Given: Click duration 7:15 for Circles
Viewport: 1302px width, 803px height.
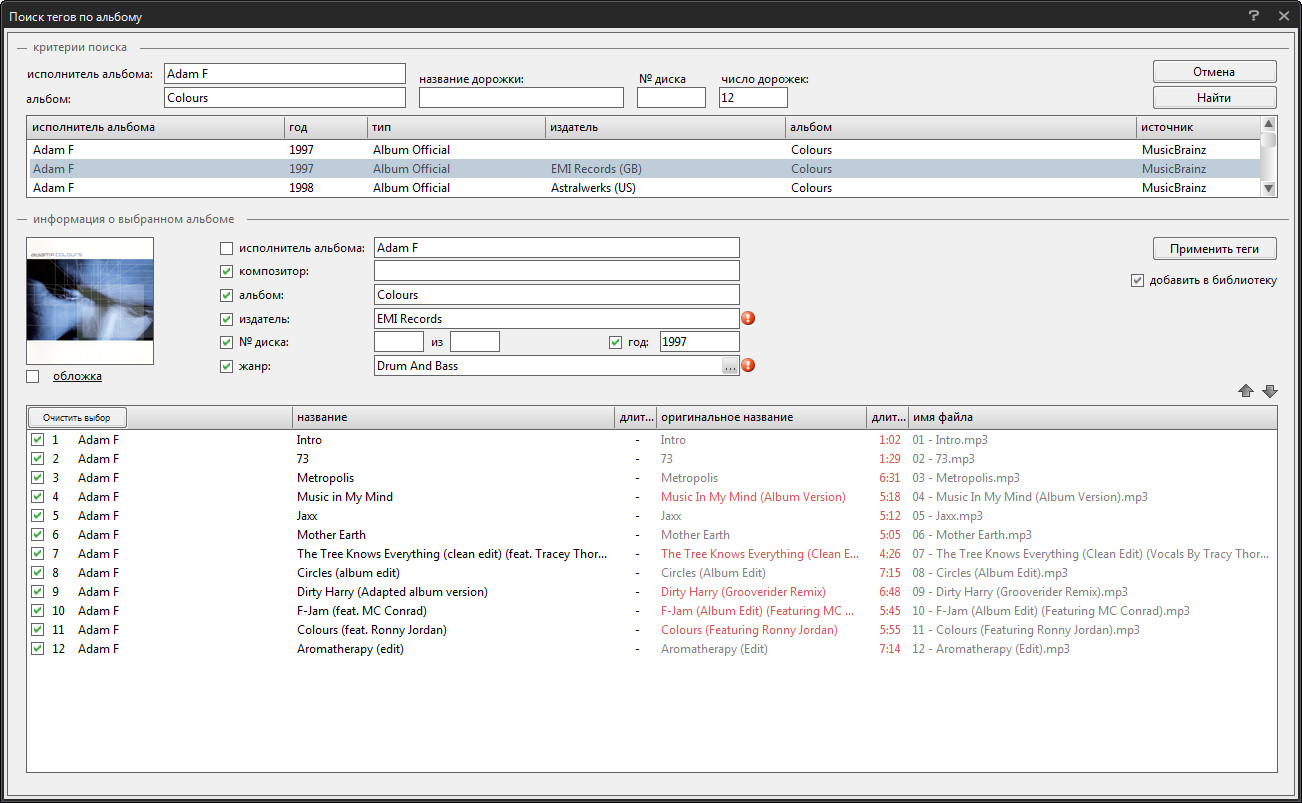Looking at the screenshot, I should click(890, 573).
